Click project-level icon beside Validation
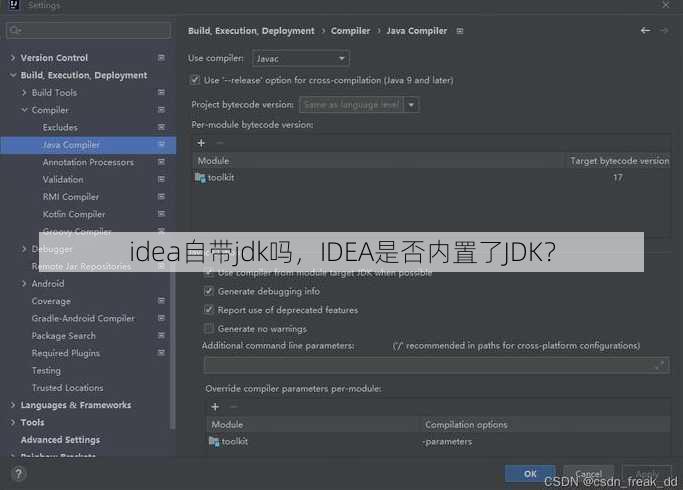Image resolution: width=683 pixels, height=490 pixels. (x=161, y=179)
